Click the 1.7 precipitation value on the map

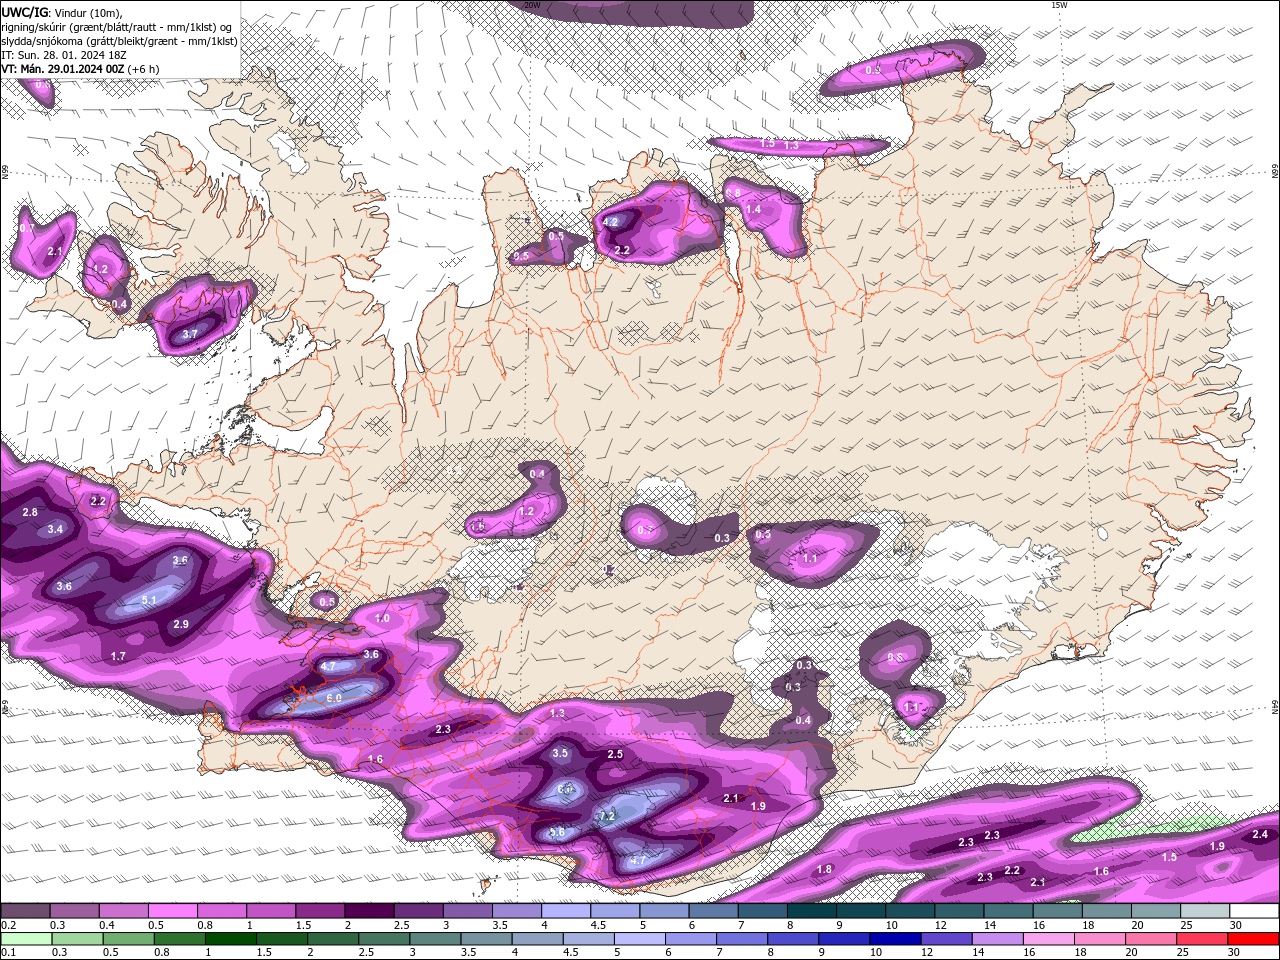tap(118, 656)
